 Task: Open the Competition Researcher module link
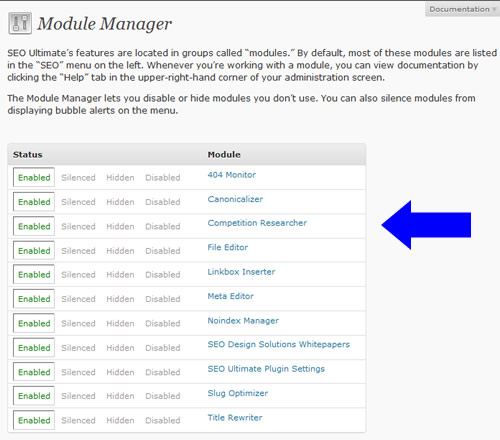(x=257, y=223)
